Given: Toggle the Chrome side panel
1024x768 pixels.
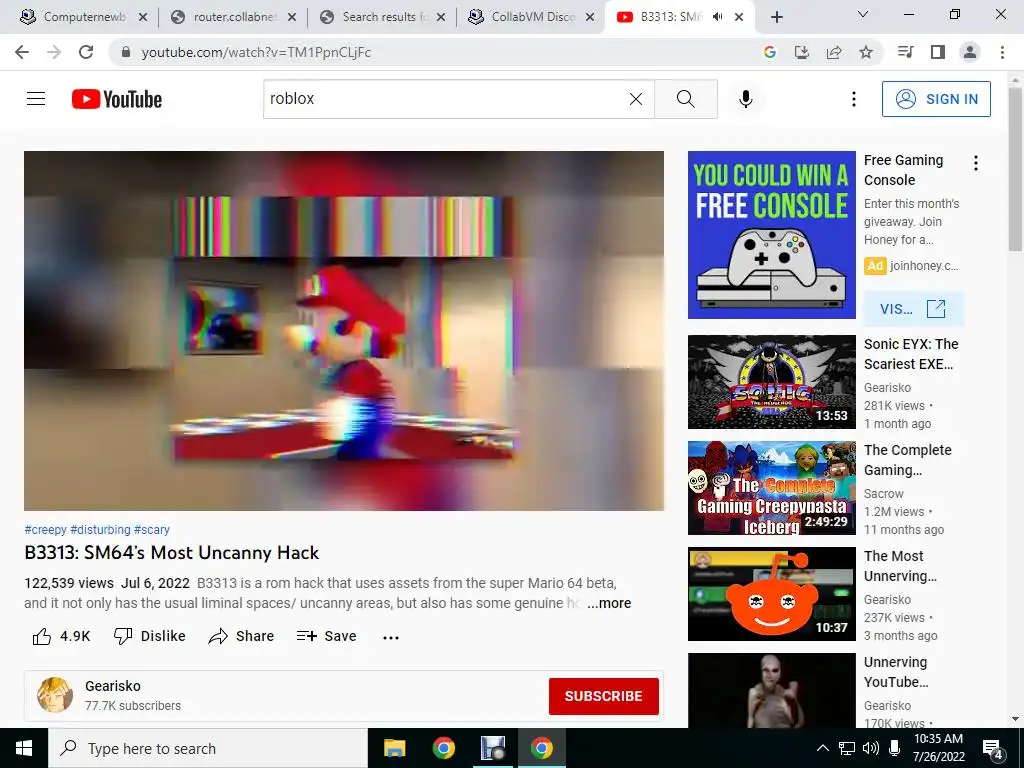Looking at the screenshot, I should (938, 52).
